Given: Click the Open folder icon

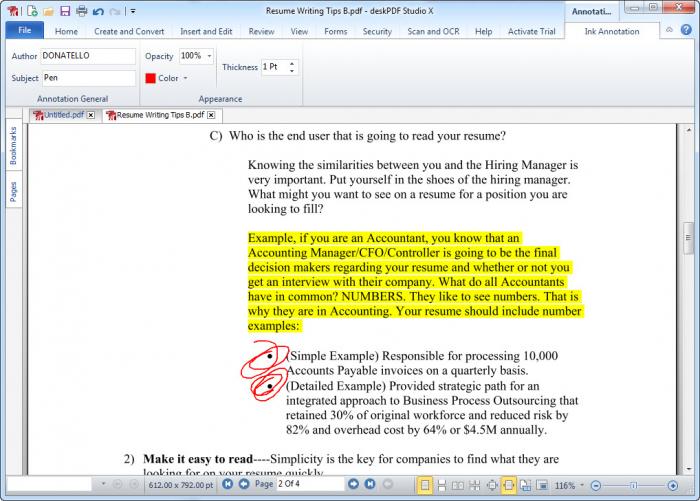Looking at the screenshot, I should (49, 11).
